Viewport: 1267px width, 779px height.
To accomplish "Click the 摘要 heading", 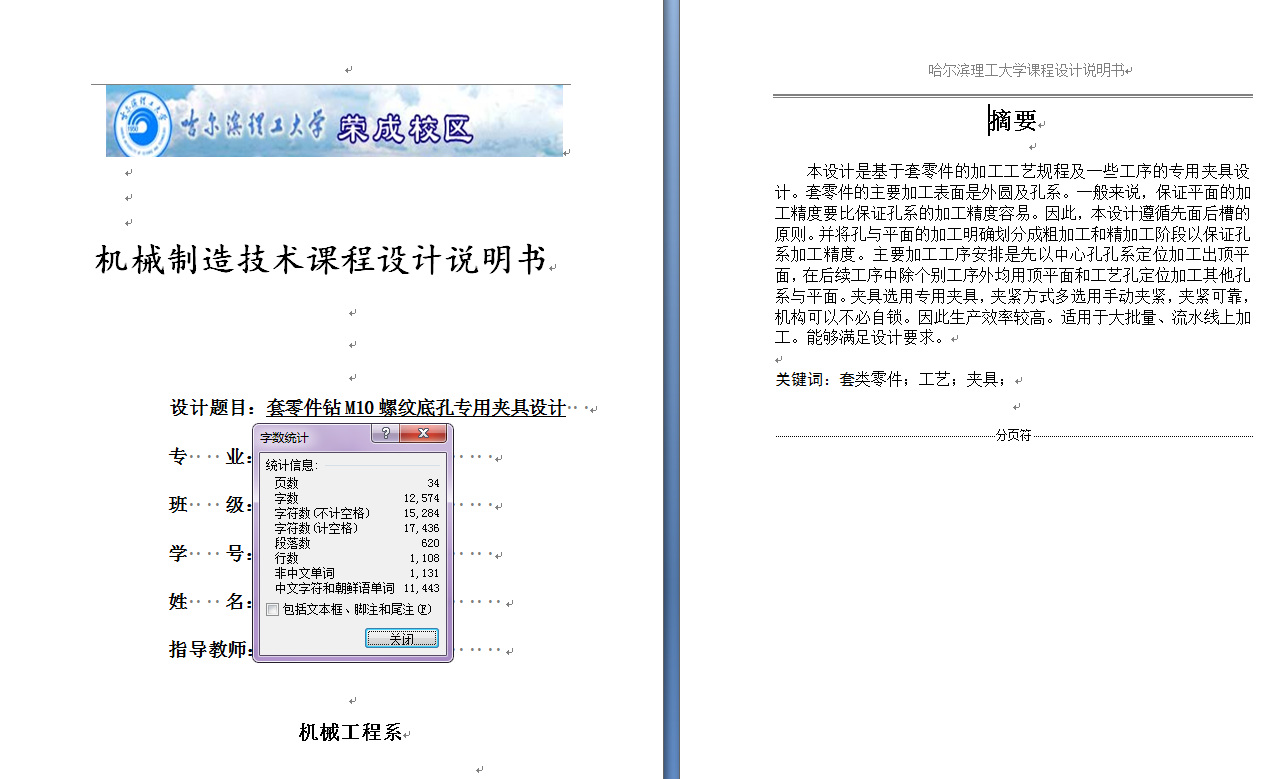I will click(x=1013, y=121).
